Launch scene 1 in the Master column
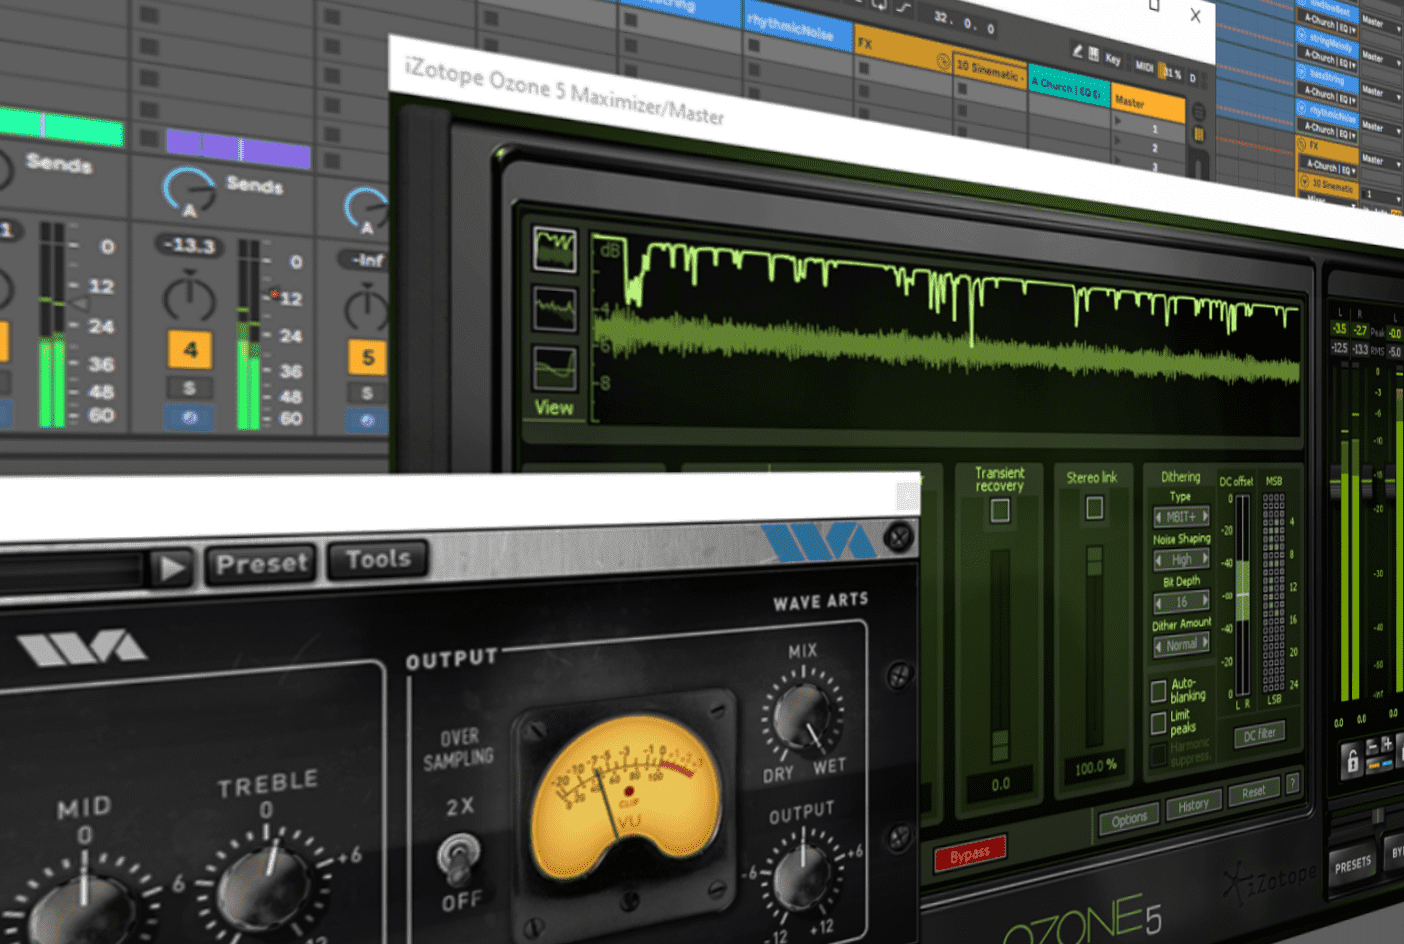 pos(1119,121)
